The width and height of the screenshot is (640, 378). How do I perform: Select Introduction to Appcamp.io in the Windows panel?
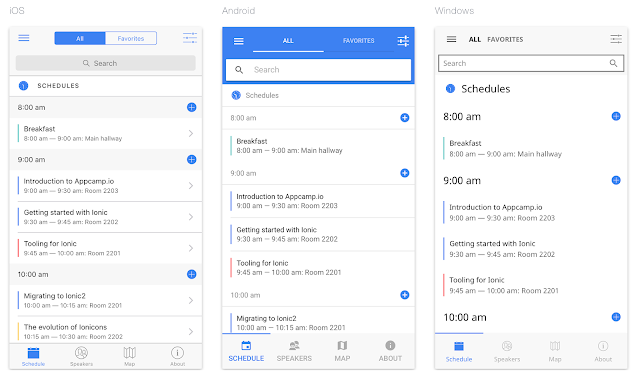(x=531, y=213)
